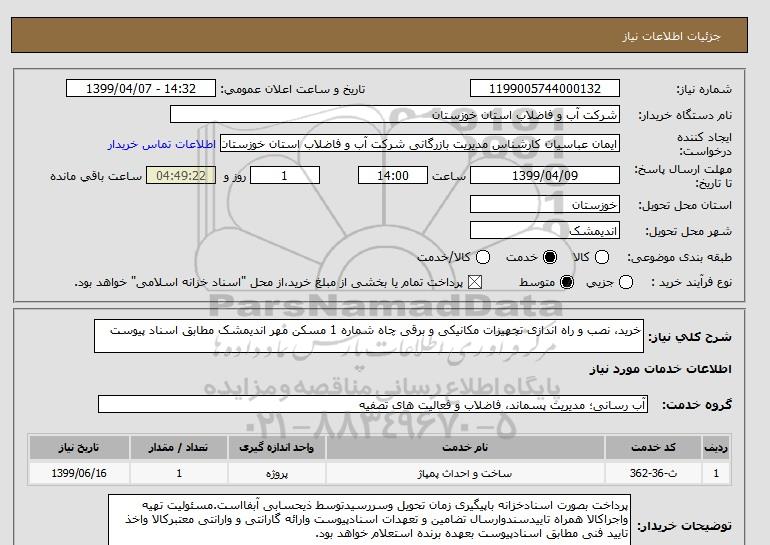Click the طبقه بندی موضوعی label
Image resolution: width=770 pixels, height=545 pixels.
(679, 257)
